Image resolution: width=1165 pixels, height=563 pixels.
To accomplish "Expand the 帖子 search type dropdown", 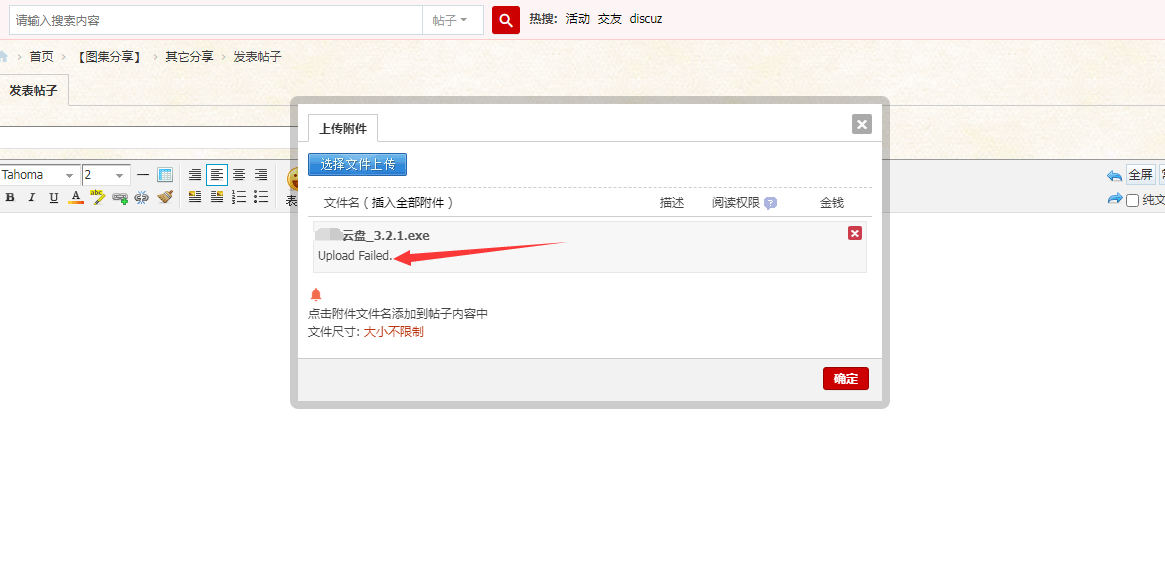I will (452, 20).
